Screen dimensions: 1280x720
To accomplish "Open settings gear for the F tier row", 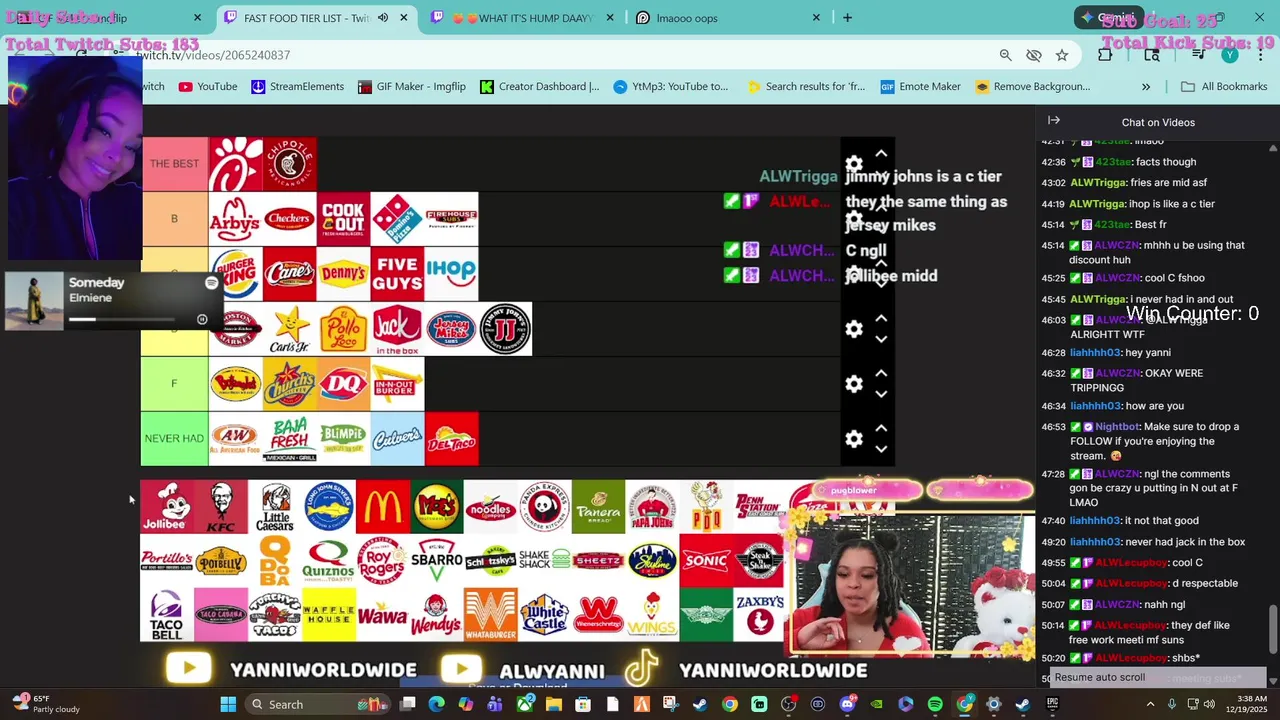I will pyautogui.click(x=854, y=384).
